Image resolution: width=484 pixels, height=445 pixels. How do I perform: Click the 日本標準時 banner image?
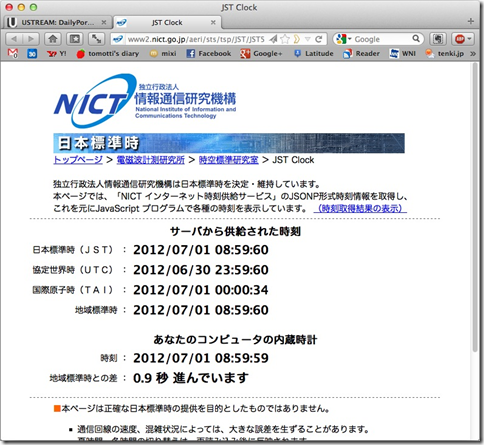click(229, 143)
